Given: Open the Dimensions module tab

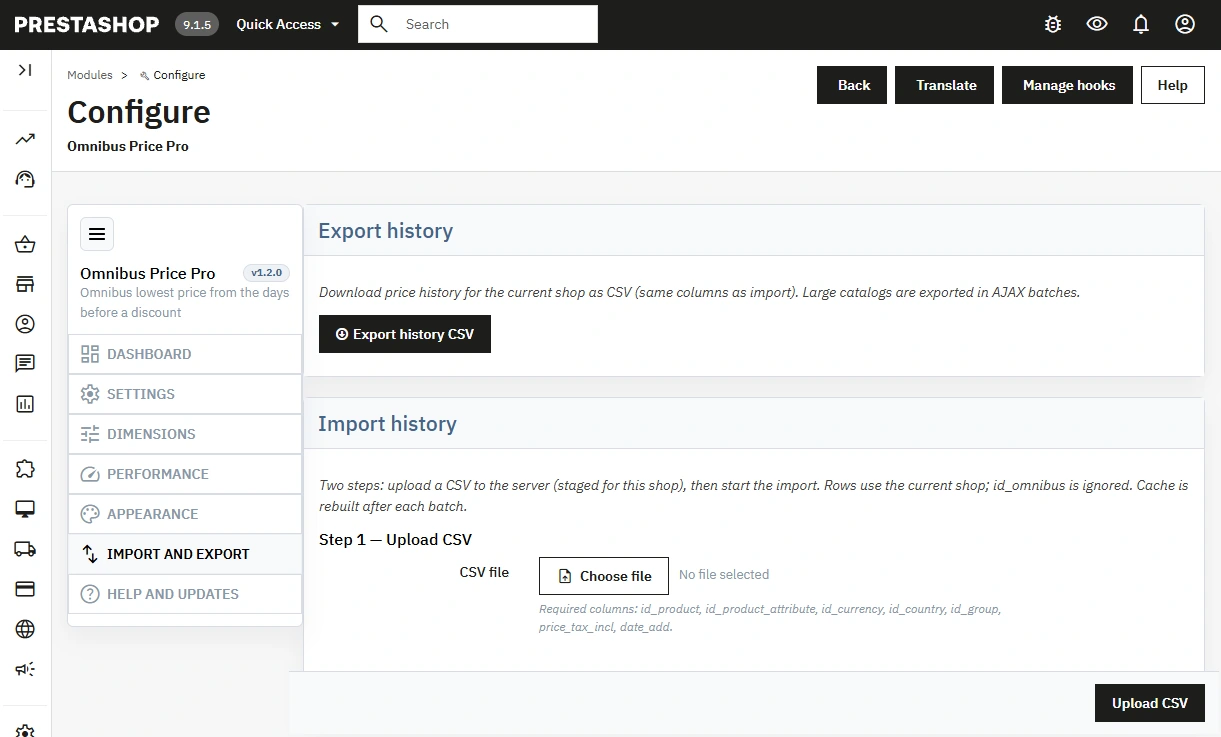Looking at the screenshot, I should tap(185, 434).
